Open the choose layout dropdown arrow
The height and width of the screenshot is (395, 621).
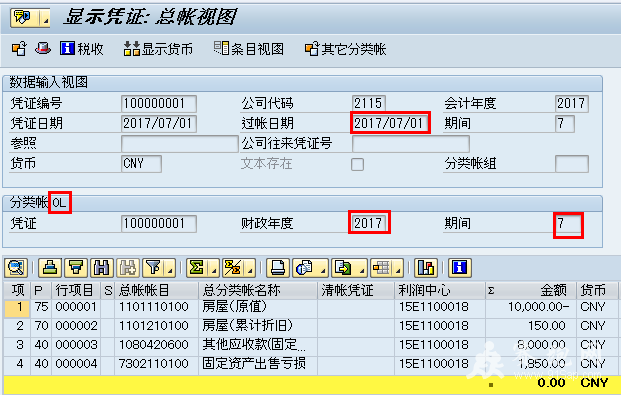[398, 268]
